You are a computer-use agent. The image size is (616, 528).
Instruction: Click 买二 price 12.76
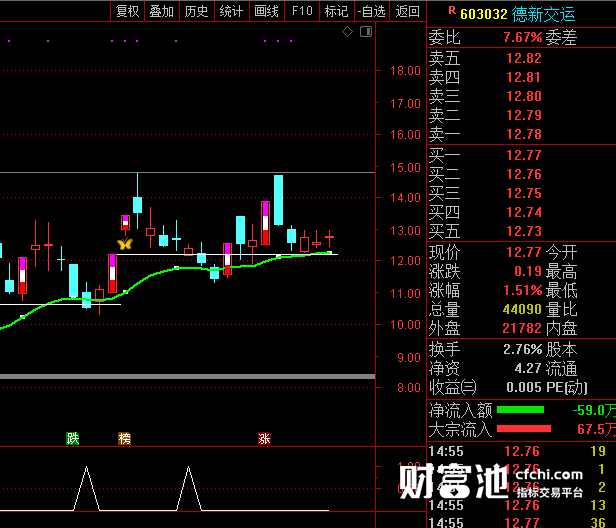coord(524,174)
